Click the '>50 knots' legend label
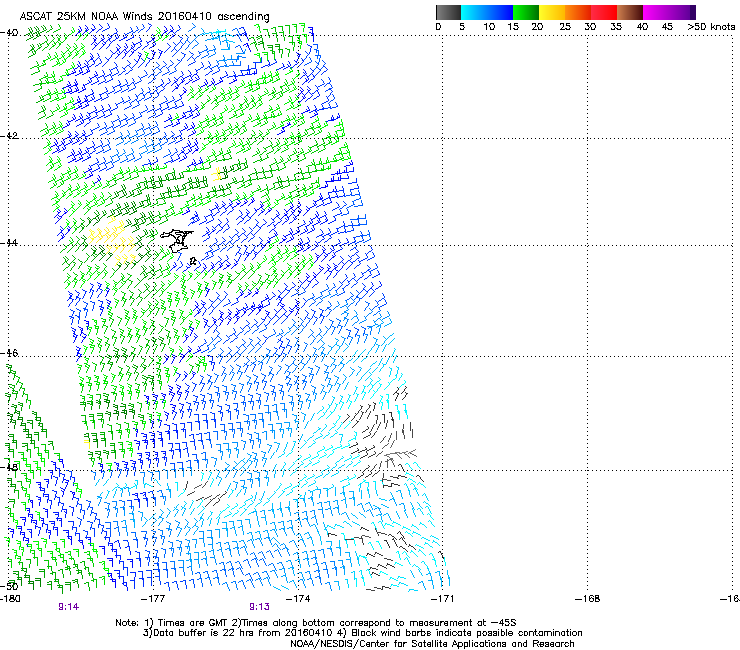The image size is (740, 650). coord(711,27)
